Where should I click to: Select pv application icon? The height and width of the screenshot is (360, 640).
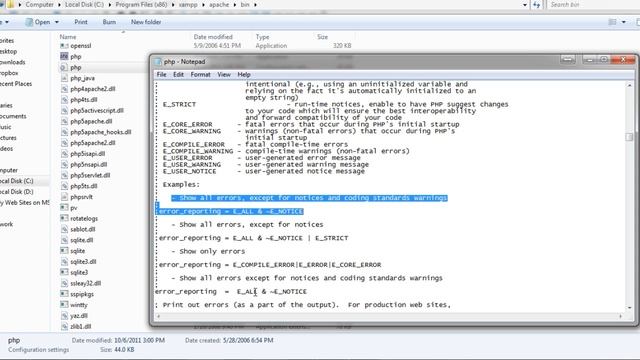(x=64, y=208)
